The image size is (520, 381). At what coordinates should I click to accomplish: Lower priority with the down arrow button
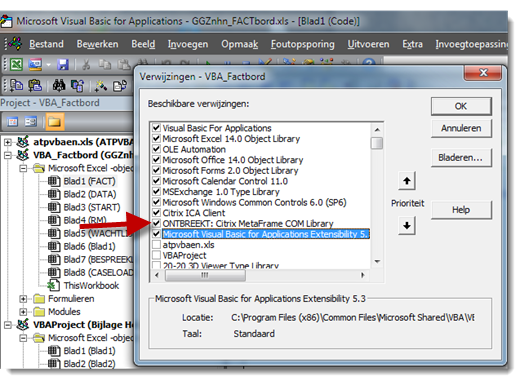click(407, 226)
